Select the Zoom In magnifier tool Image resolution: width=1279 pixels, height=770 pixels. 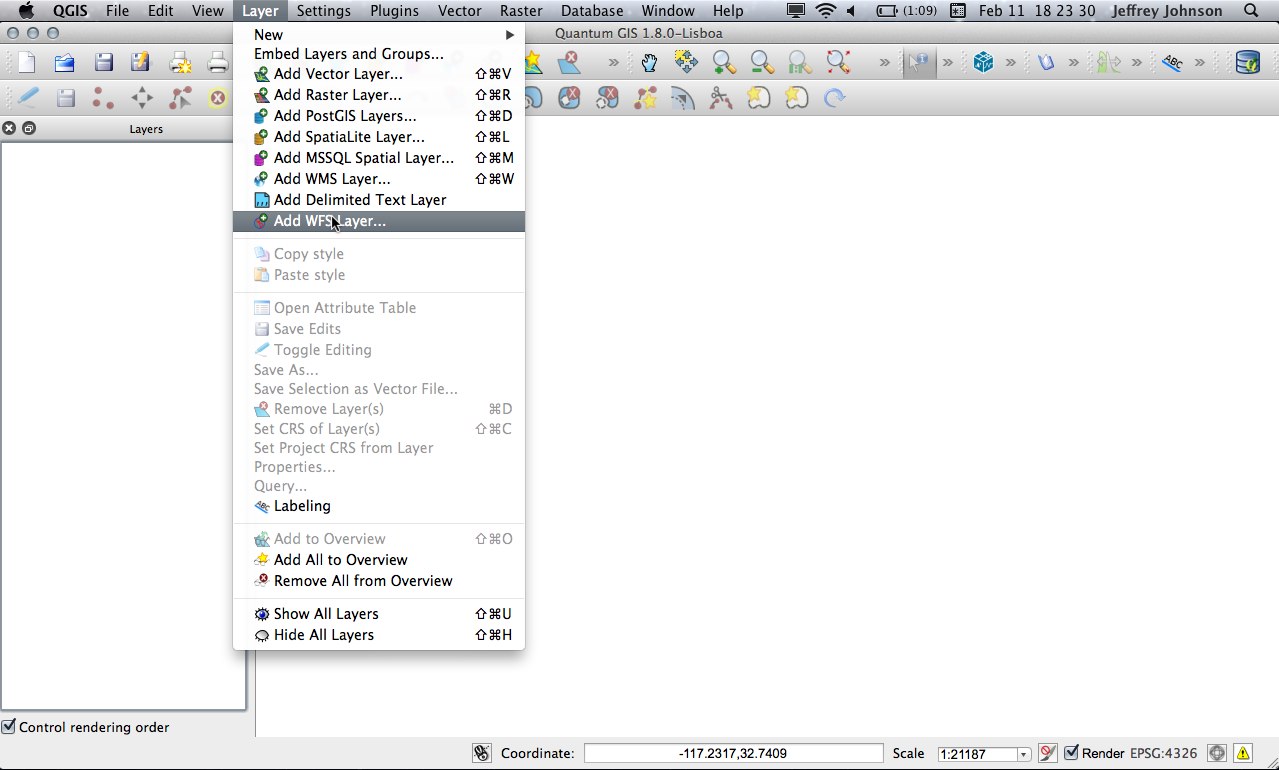coord(724,63)
